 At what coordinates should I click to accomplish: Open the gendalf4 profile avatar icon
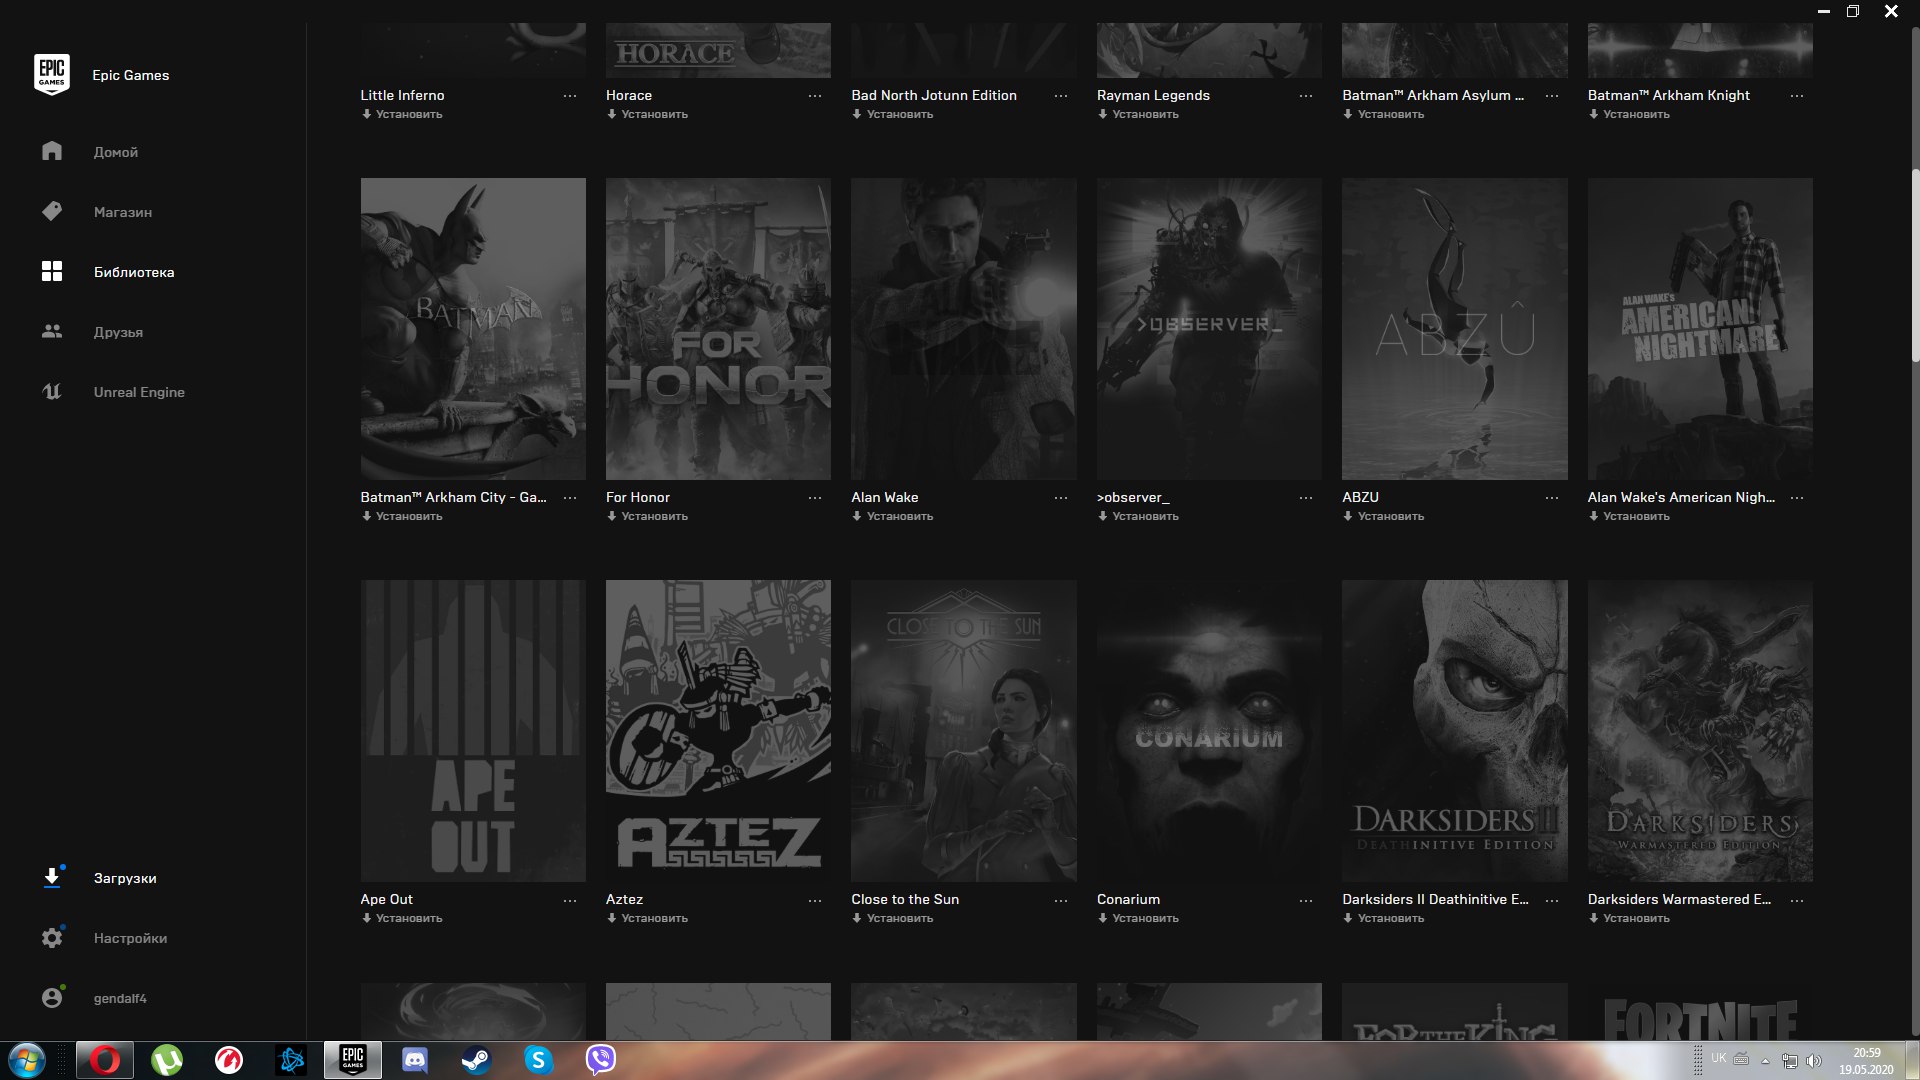tap(52, 997)
